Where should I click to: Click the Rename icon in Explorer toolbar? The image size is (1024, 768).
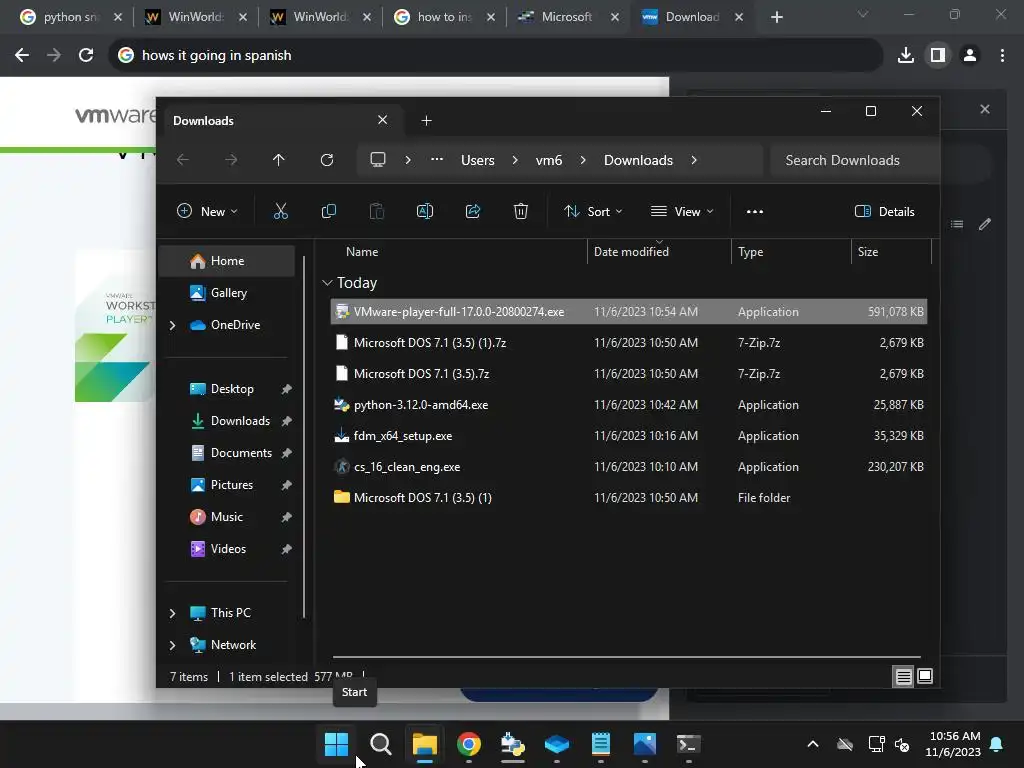point(424,212)
